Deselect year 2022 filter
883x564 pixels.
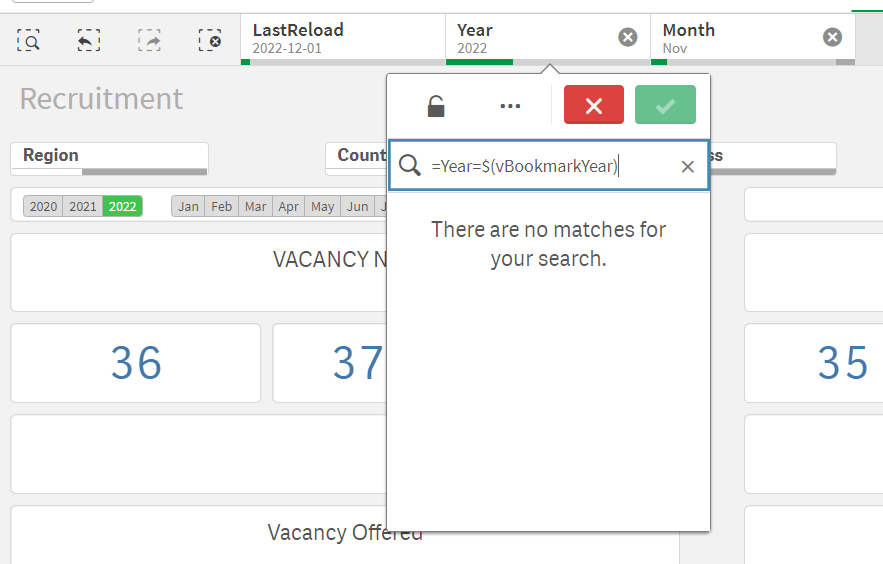point(122,207)
